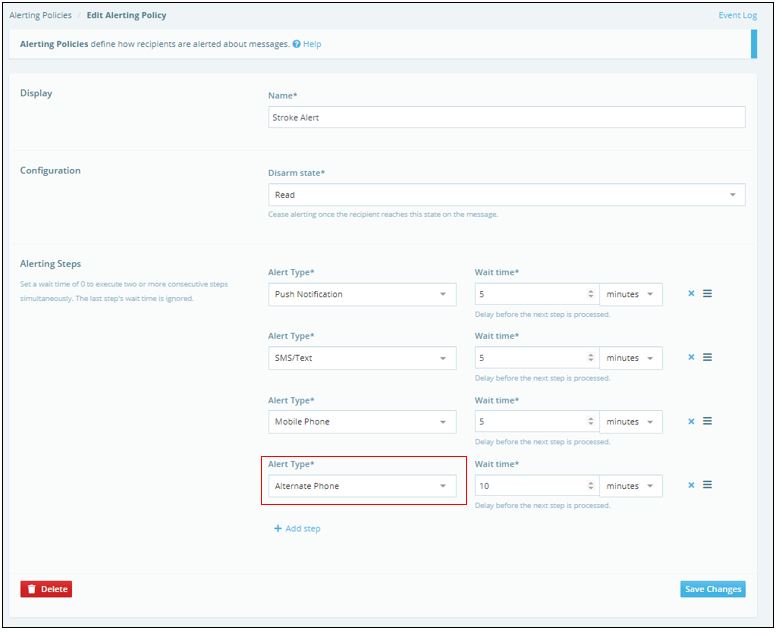Click the reorder handle for Alternate Phone step
This screenshot has width=778, height=633.
point(707,486)
